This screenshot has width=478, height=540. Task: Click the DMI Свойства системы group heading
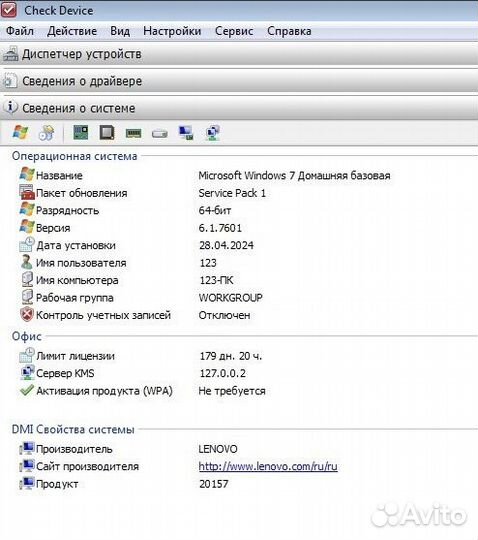coord(73,429)
